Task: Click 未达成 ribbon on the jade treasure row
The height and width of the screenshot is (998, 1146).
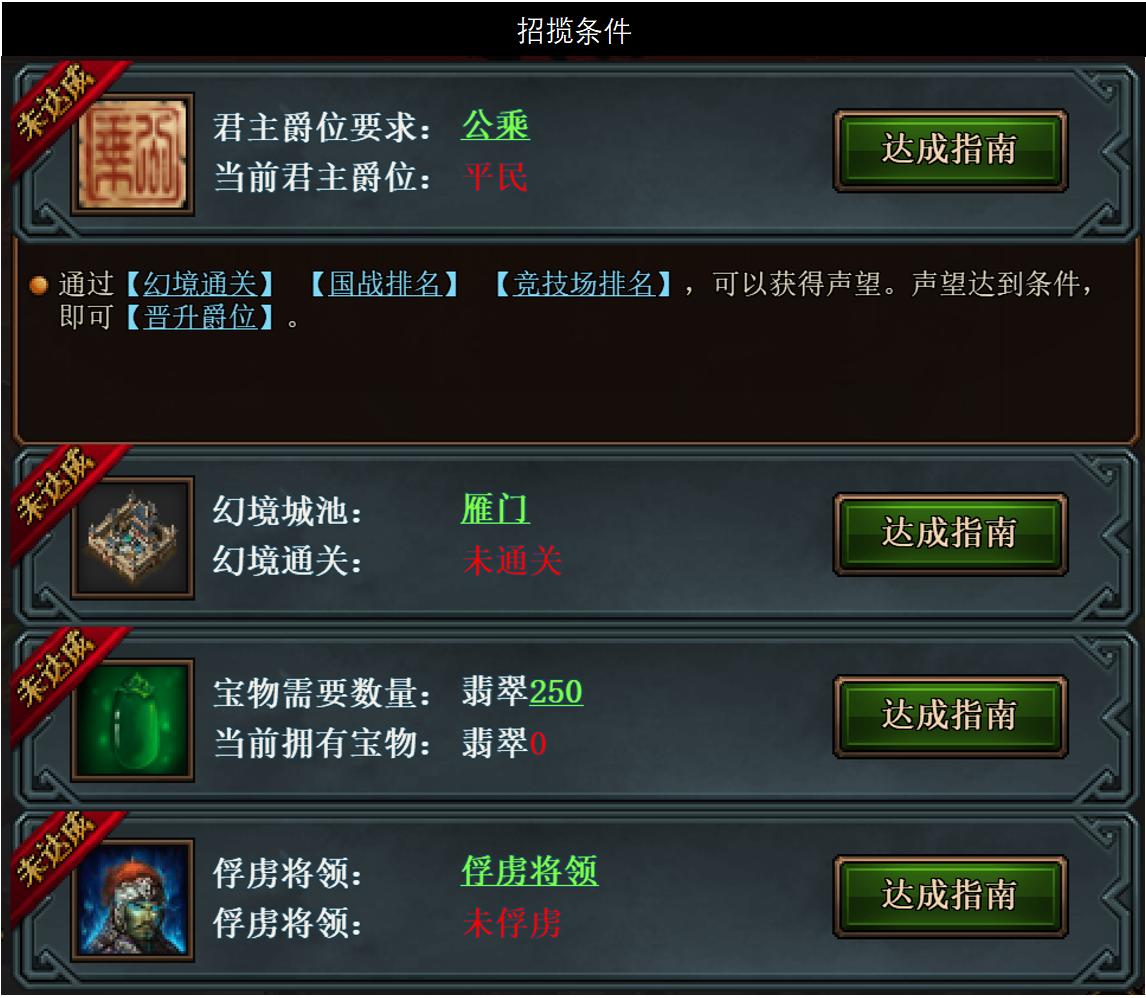Action: (x=62, y=675)
